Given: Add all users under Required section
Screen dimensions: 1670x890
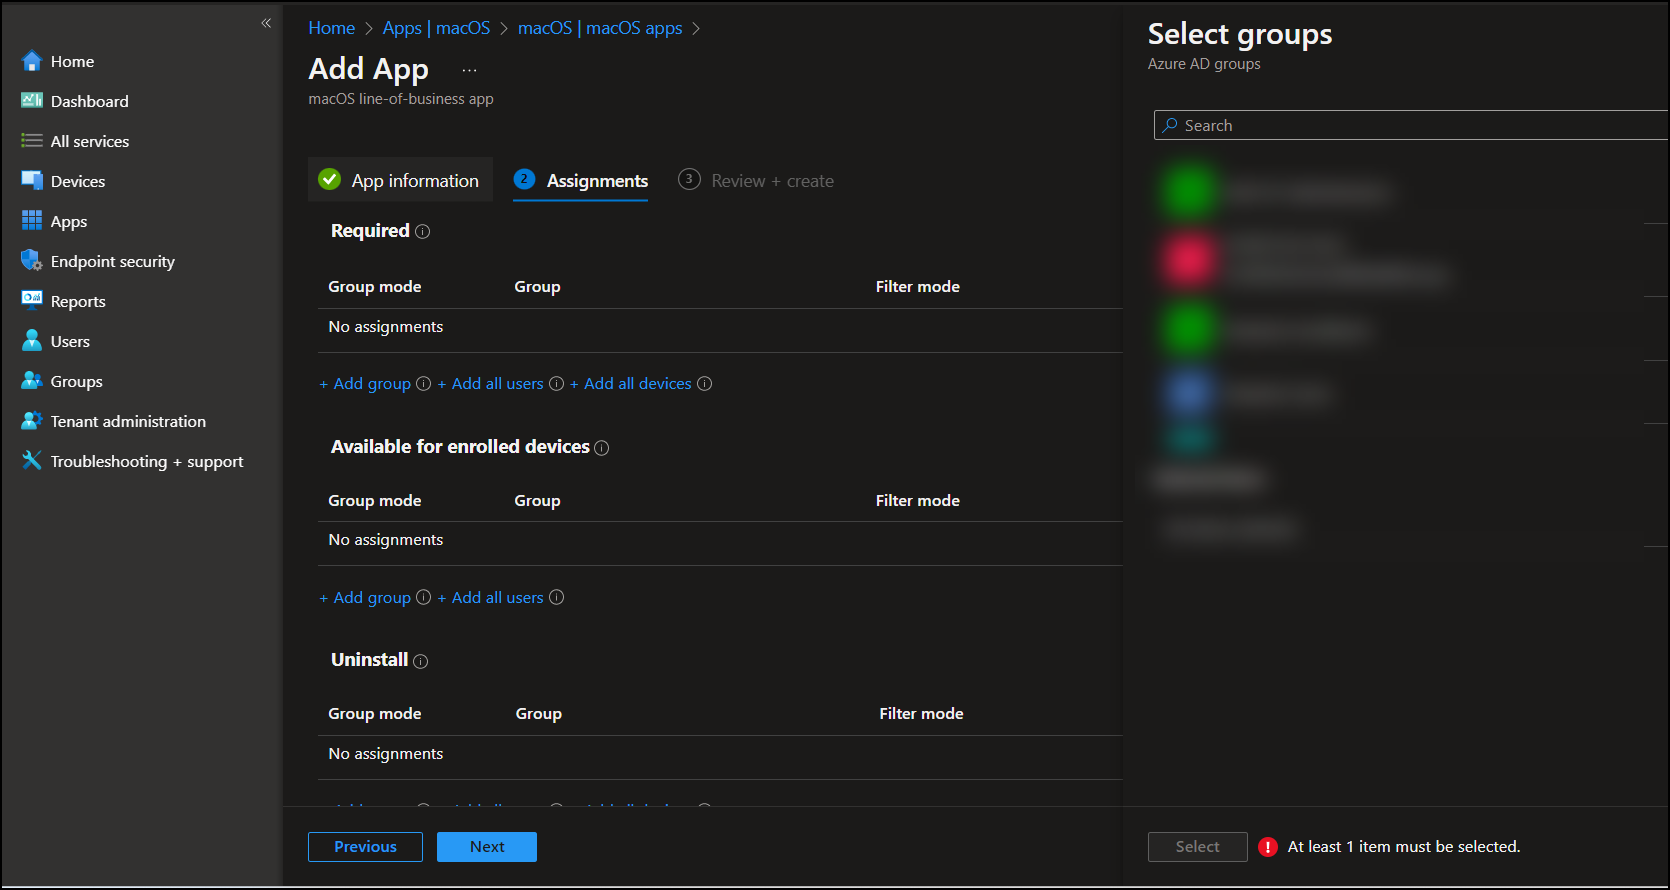Looking at the screenshot, I should [491, 384].
